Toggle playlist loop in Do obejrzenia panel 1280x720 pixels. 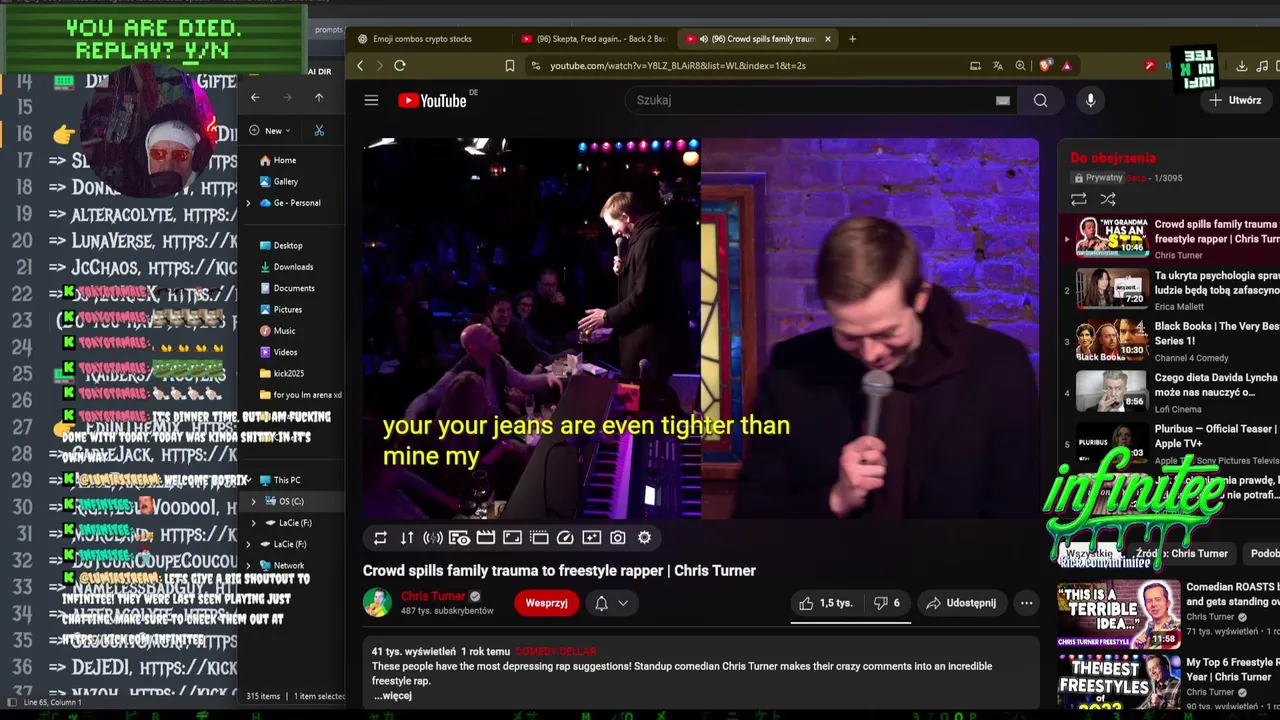tap(1078, 200)
